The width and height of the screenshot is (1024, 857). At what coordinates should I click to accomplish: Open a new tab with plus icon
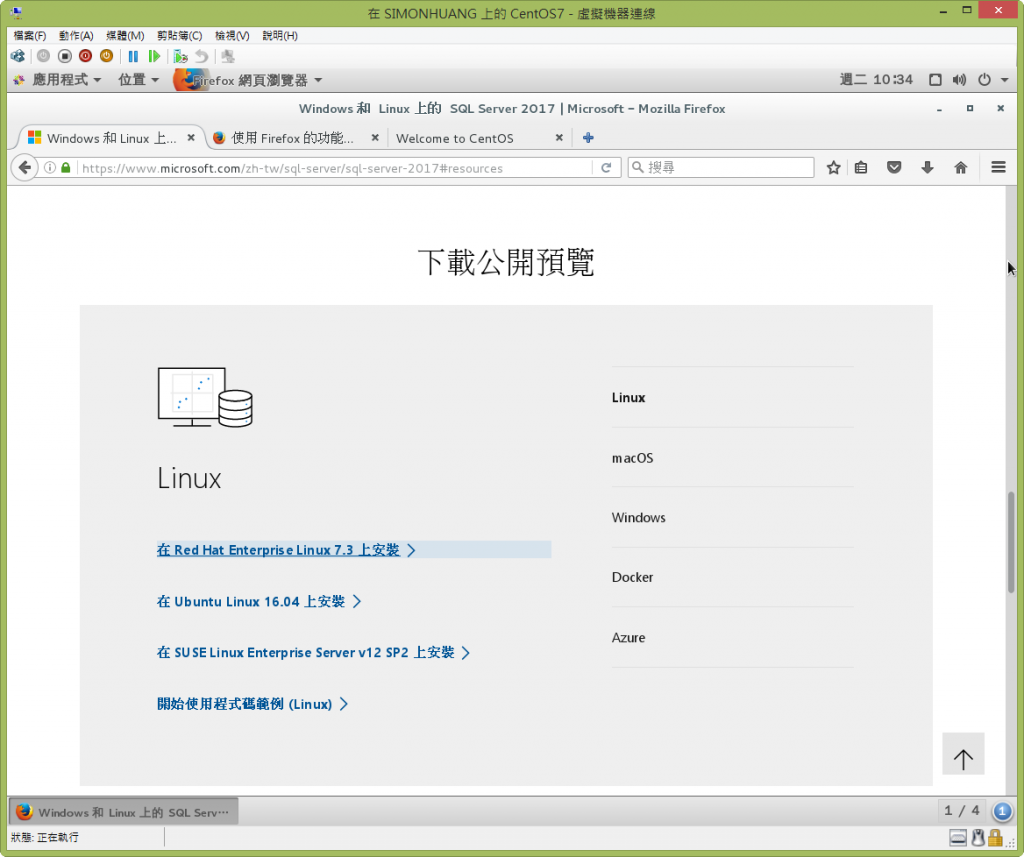(x=588, y=138)
